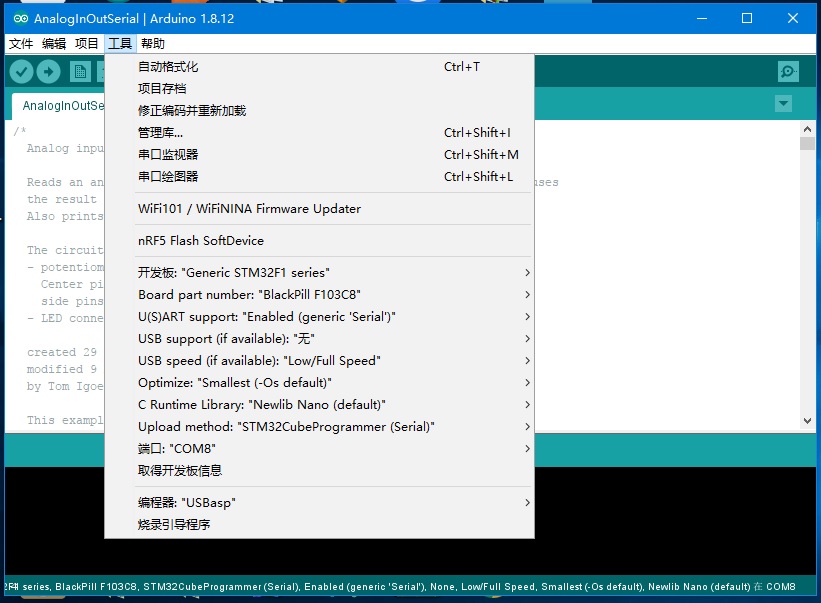Close the Arduino window

(x=793, y=18)
